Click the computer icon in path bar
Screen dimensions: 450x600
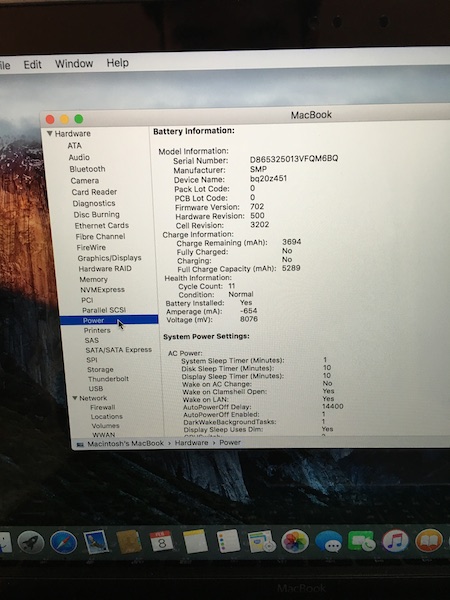tap(80, 444)
